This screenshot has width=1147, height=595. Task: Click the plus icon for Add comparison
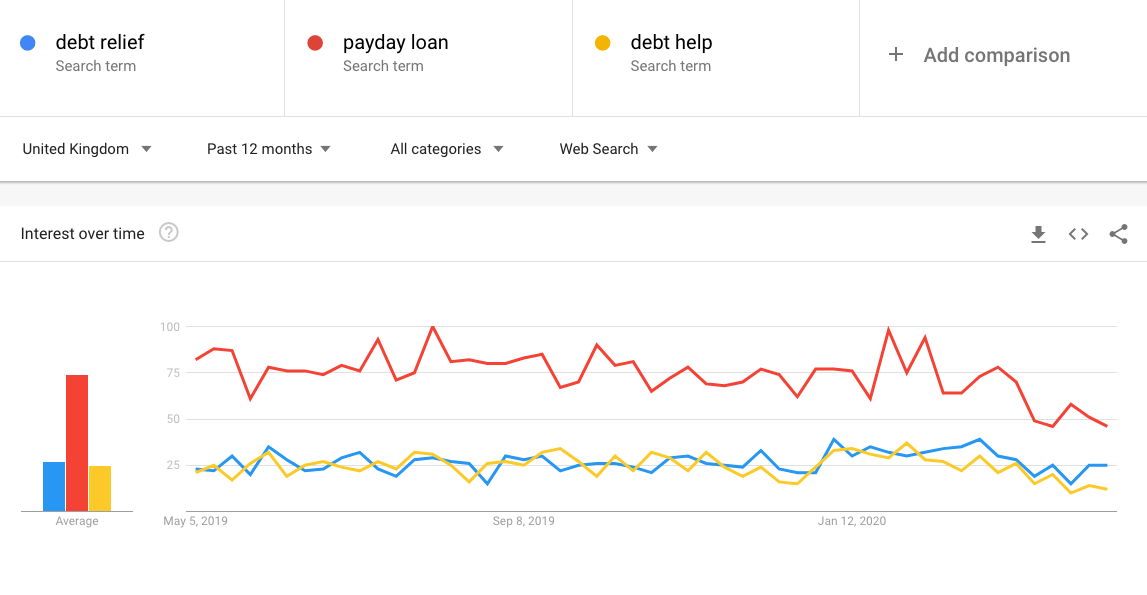click(x=896, y=55)
